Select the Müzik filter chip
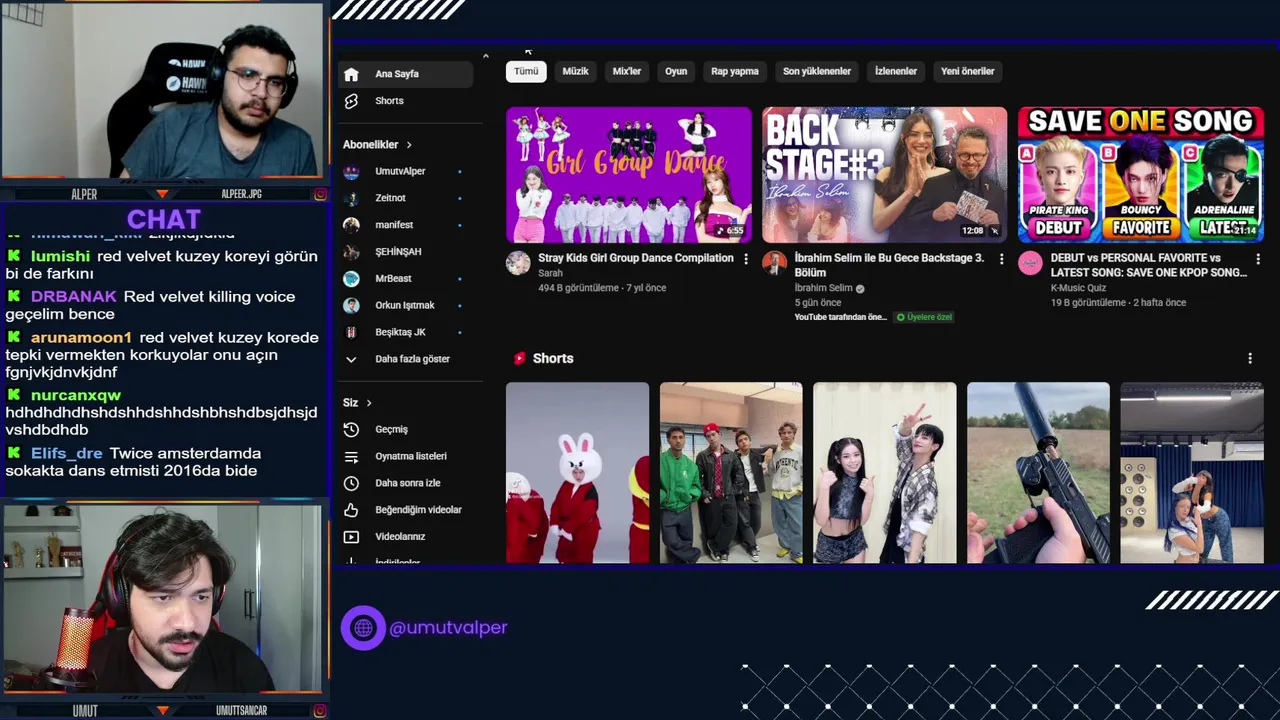The image size is (1280, 720). [575, 71]
